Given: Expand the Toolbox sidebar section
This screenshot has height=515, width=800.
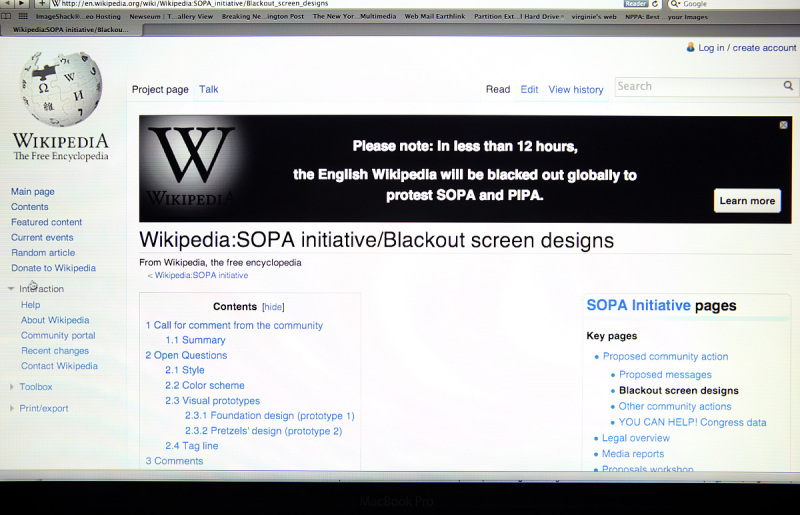Looking at the screenshot, I should pos(11,387).
